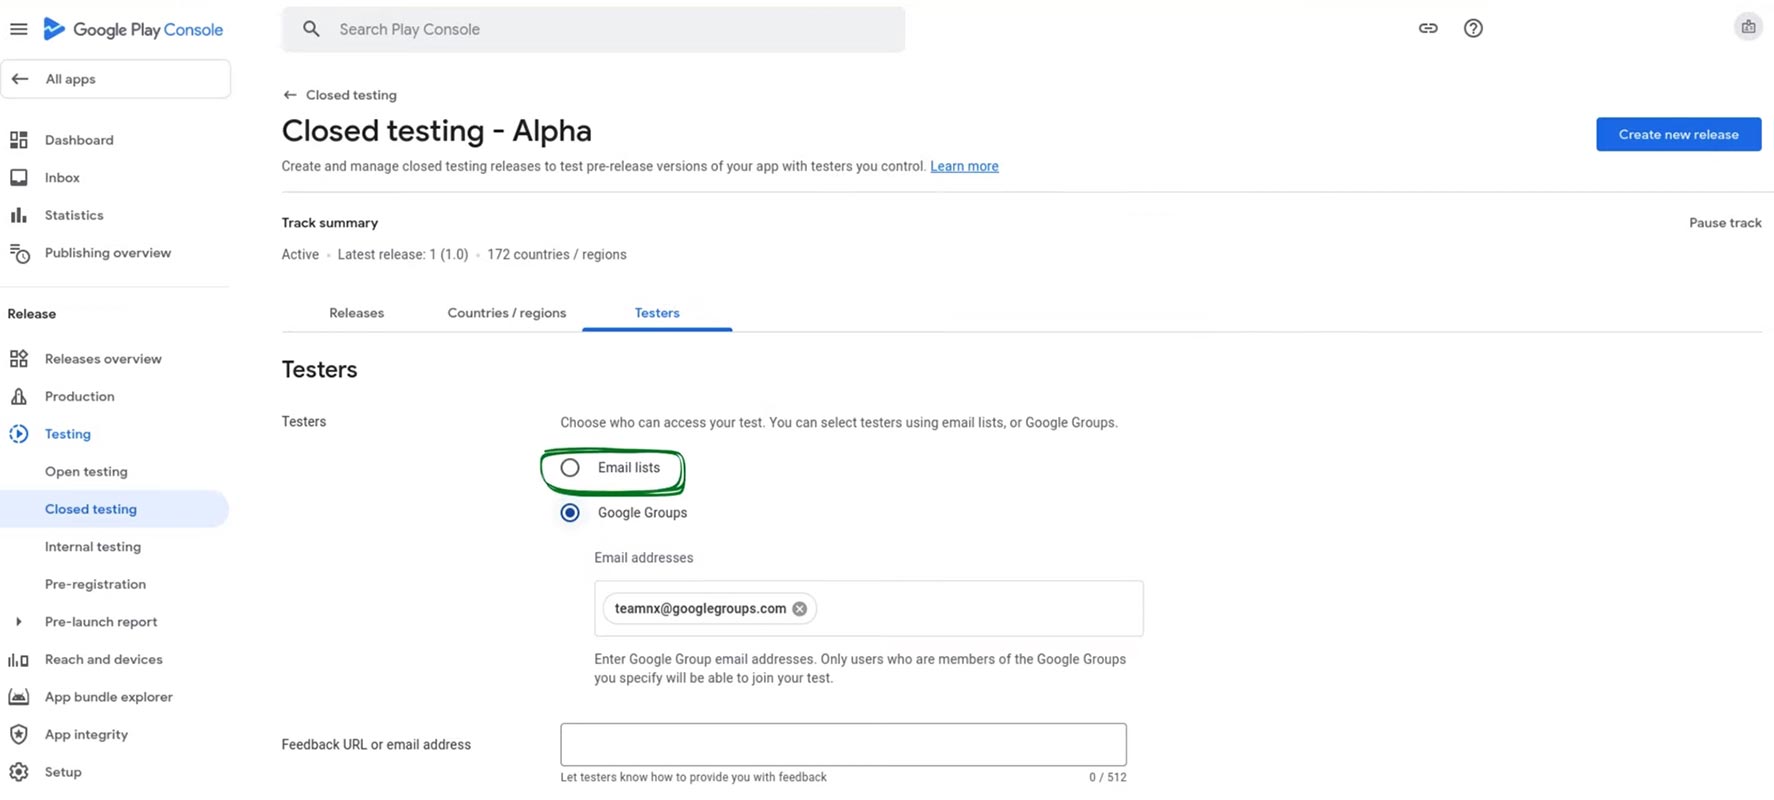1774x800 pixels.
Task: Click the App bundle explorer icon
Action: [19, 697]
